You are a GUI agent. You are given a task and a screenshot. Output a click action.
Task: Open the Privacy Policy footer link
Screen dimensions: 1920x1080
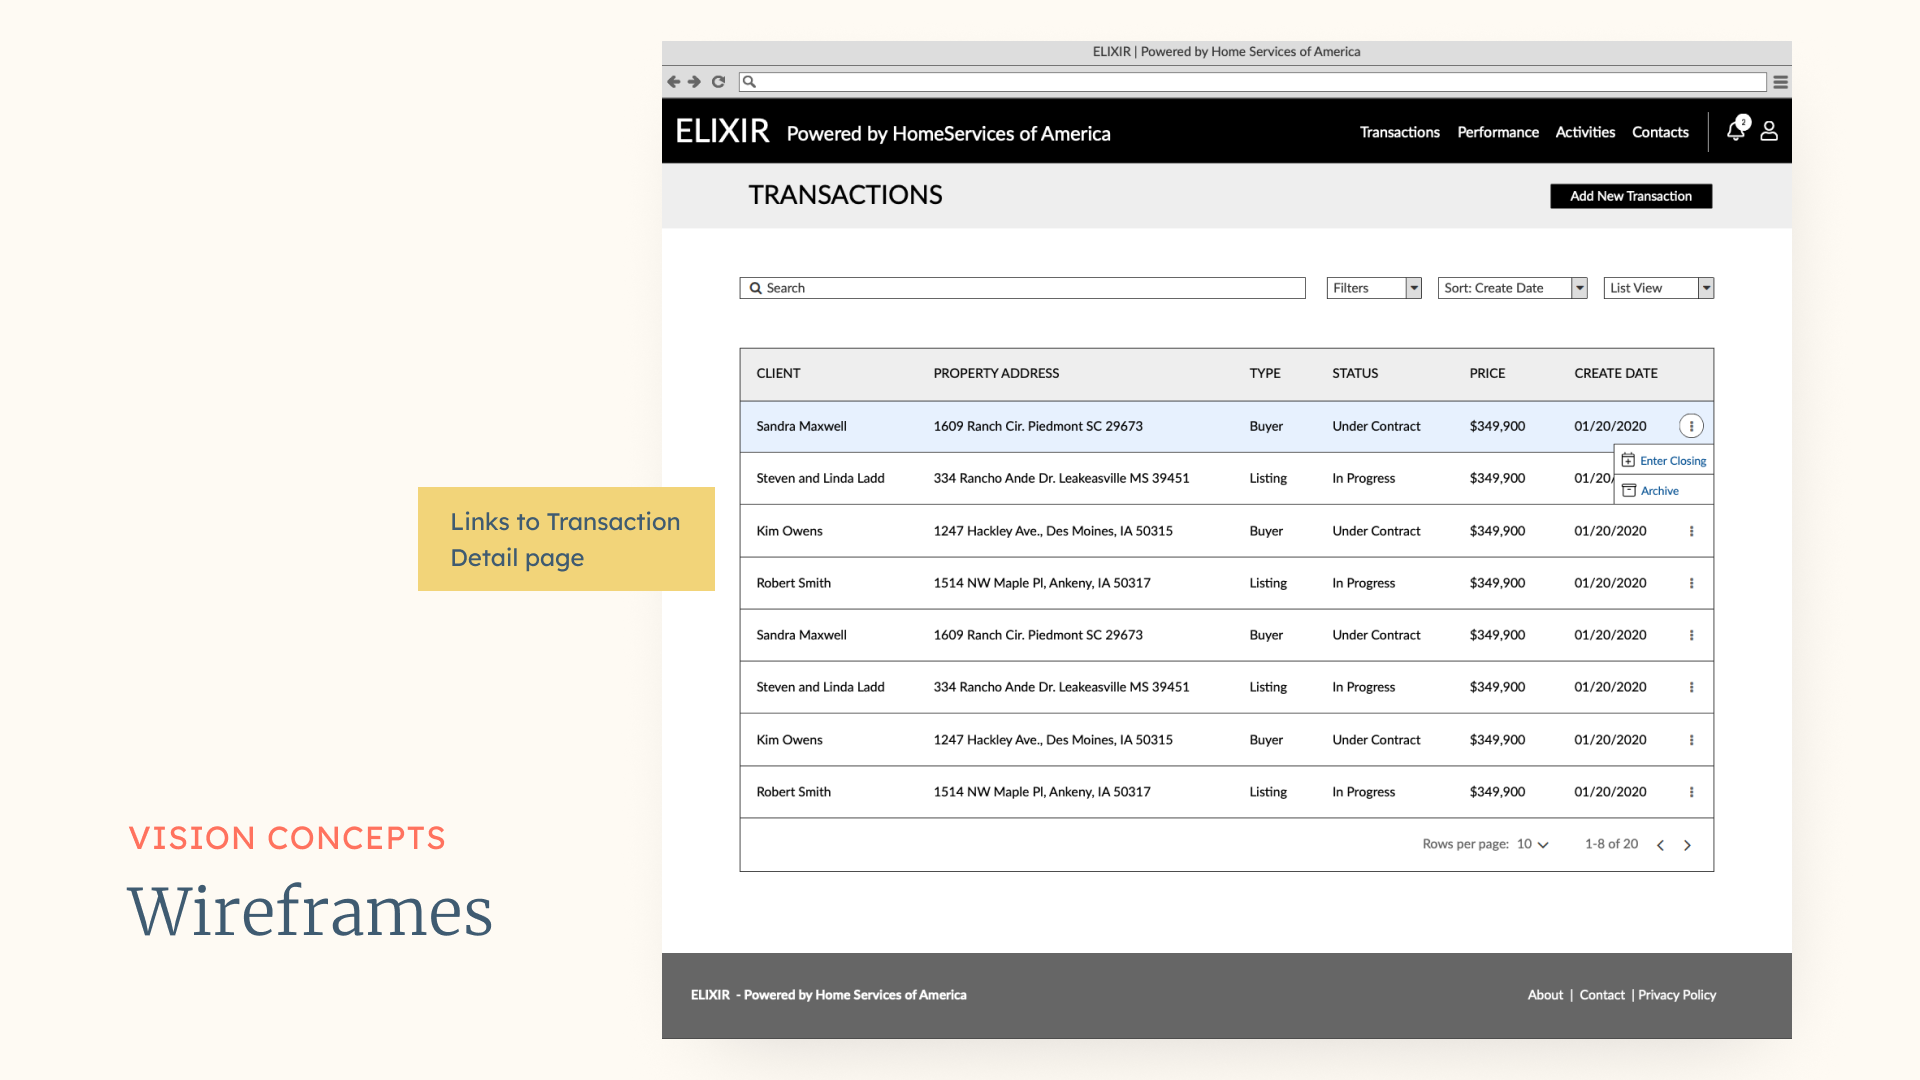click(x=1676, y=995)
